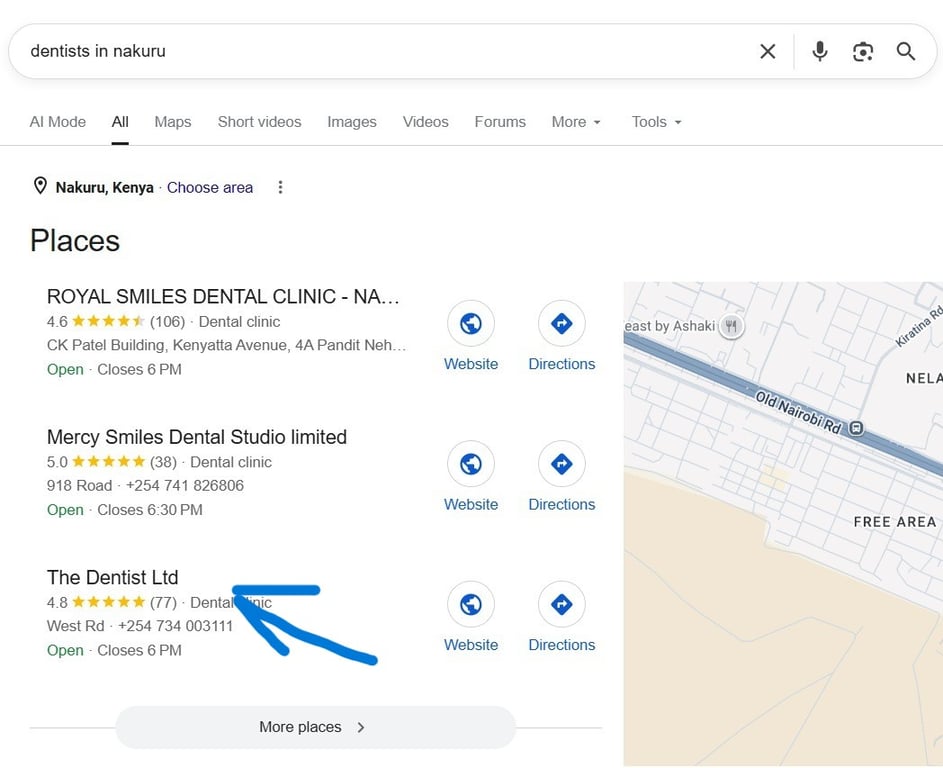This screenshot has width=943, height=768.
Task: Click FREE AREA label on the map
Action: tap(895, 522)
